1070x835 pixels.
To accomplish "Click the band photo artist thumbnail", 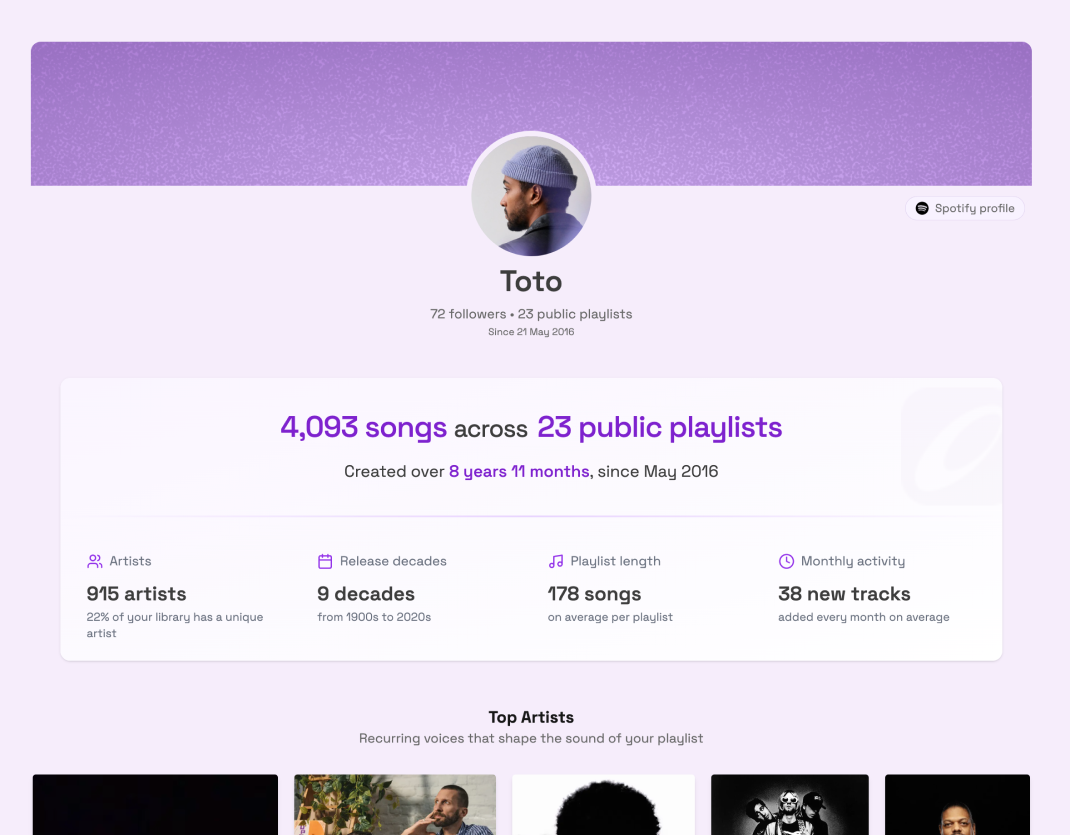I will pyautogui.click(x=789, y=805).
